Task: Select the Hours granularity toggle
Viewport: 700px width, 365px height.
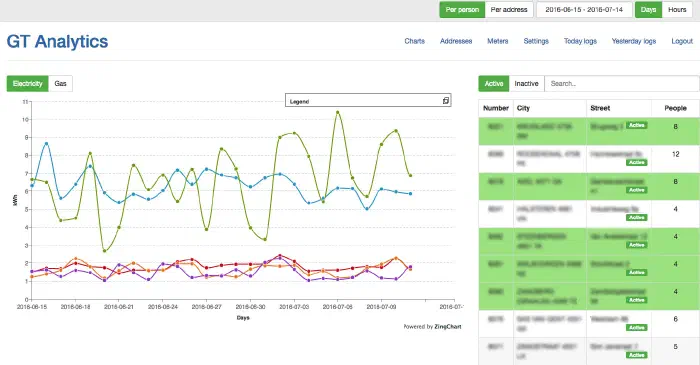Action: 677,9
